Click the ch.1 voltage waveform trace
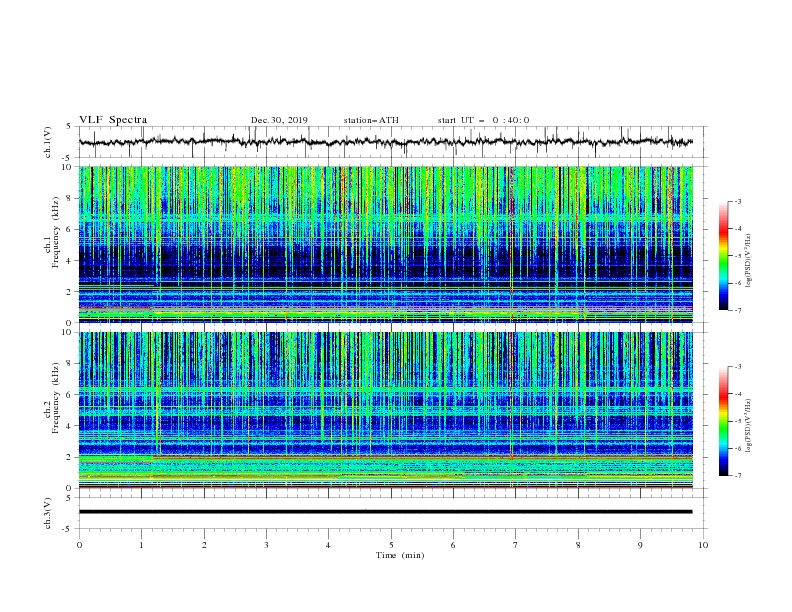792x612 pixels. [x=385, y=142]
